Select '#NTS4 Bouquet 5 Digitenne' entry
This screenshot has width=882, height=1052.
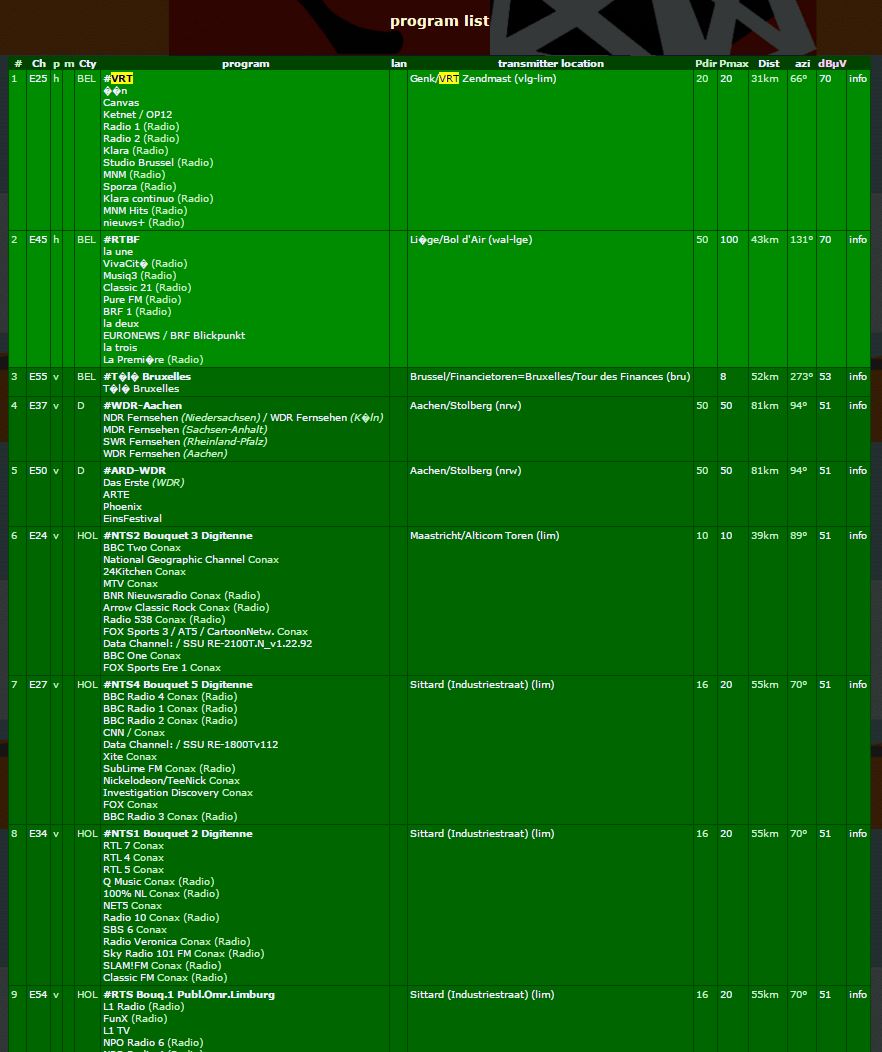pos(178,684)
